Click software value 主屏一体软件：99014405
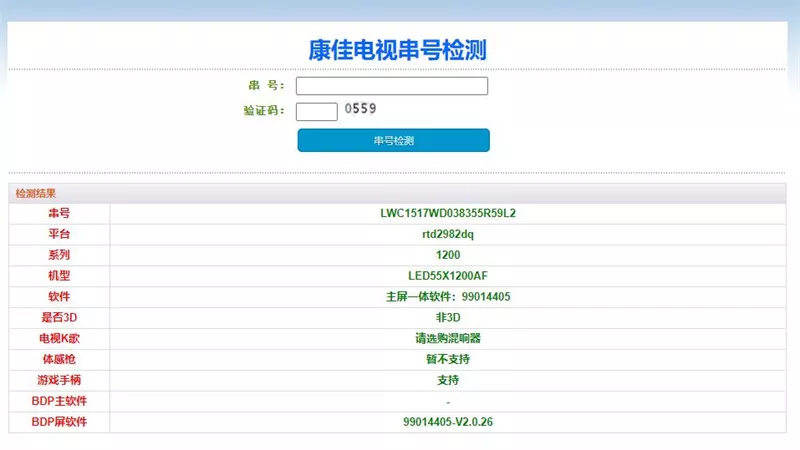The width and height of the screenshot is (800, 450). click(447, 297)
